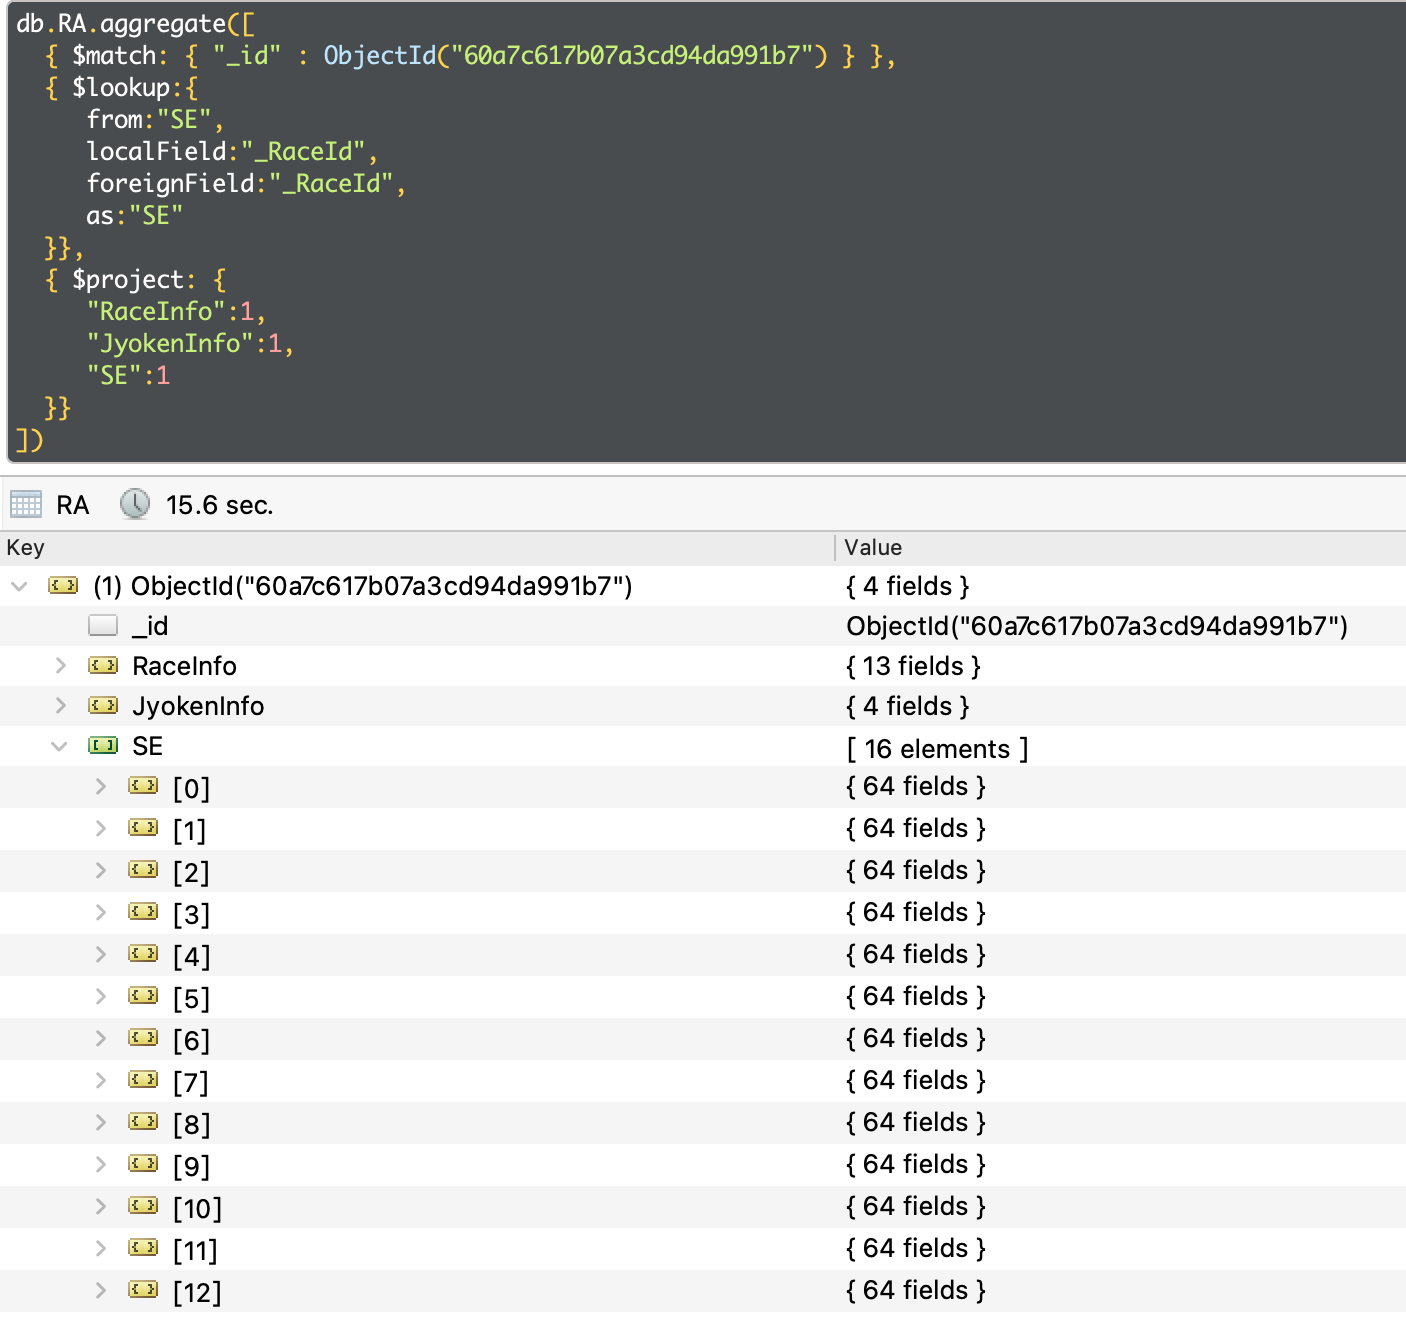Click the RA collection table icon
The height and width of the screenshot is (1320, 1406).
(26, 504)
